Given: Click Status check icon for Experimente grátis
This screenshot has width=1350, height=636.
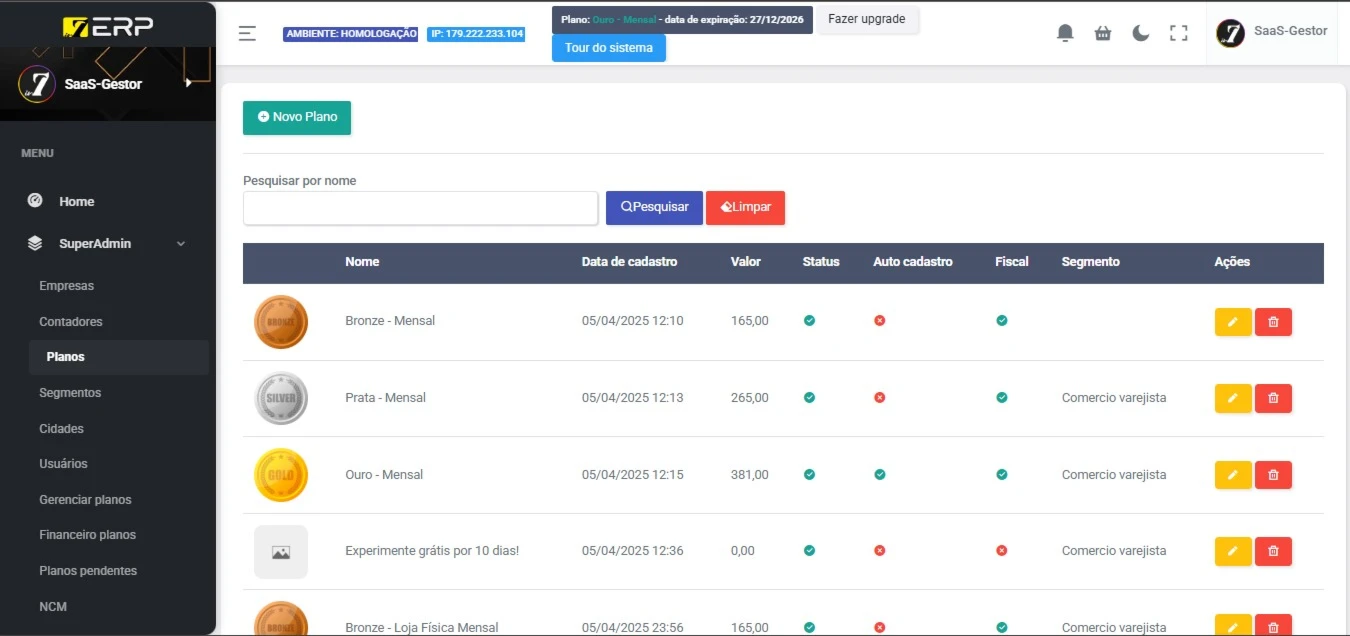Looking at the screenshot, I should (809, 551).
